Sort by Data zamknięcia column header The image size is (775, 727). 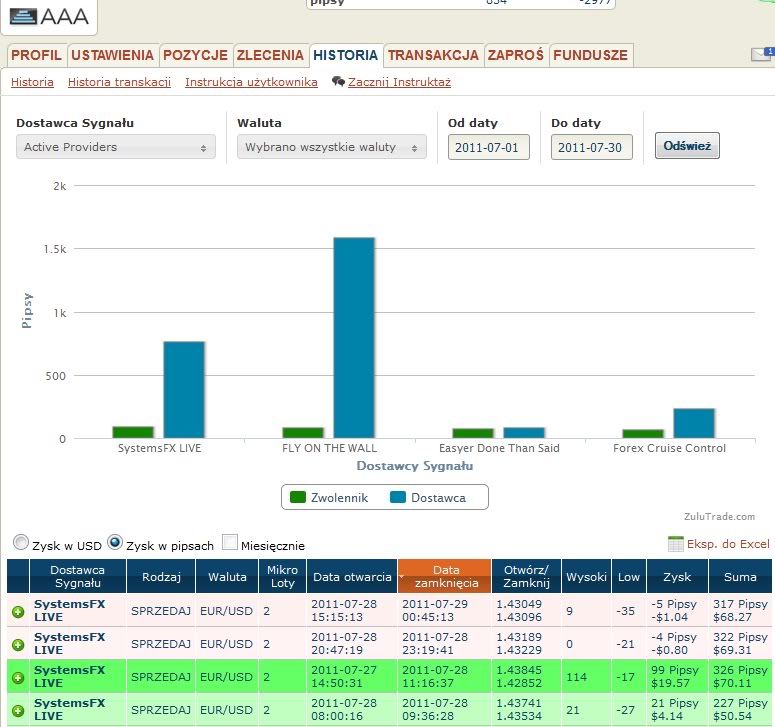pyautogui.click(x=446, y=576)
